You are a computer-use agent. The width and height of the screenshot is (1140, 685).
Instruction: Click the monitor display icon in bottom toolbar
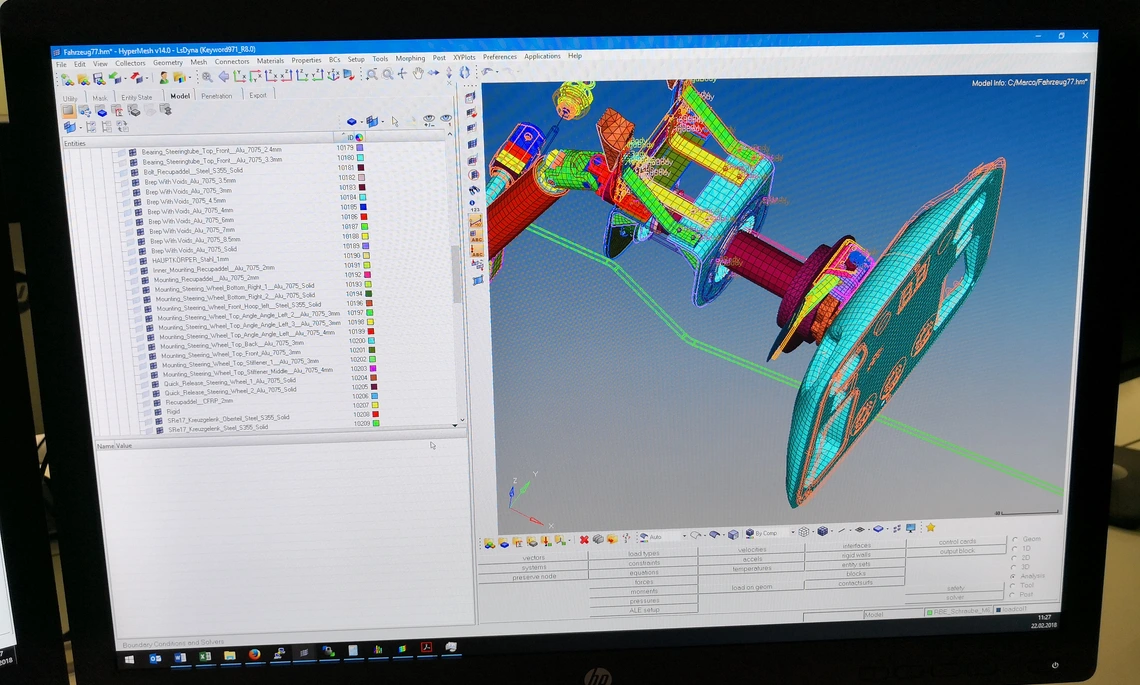[911, 528]
